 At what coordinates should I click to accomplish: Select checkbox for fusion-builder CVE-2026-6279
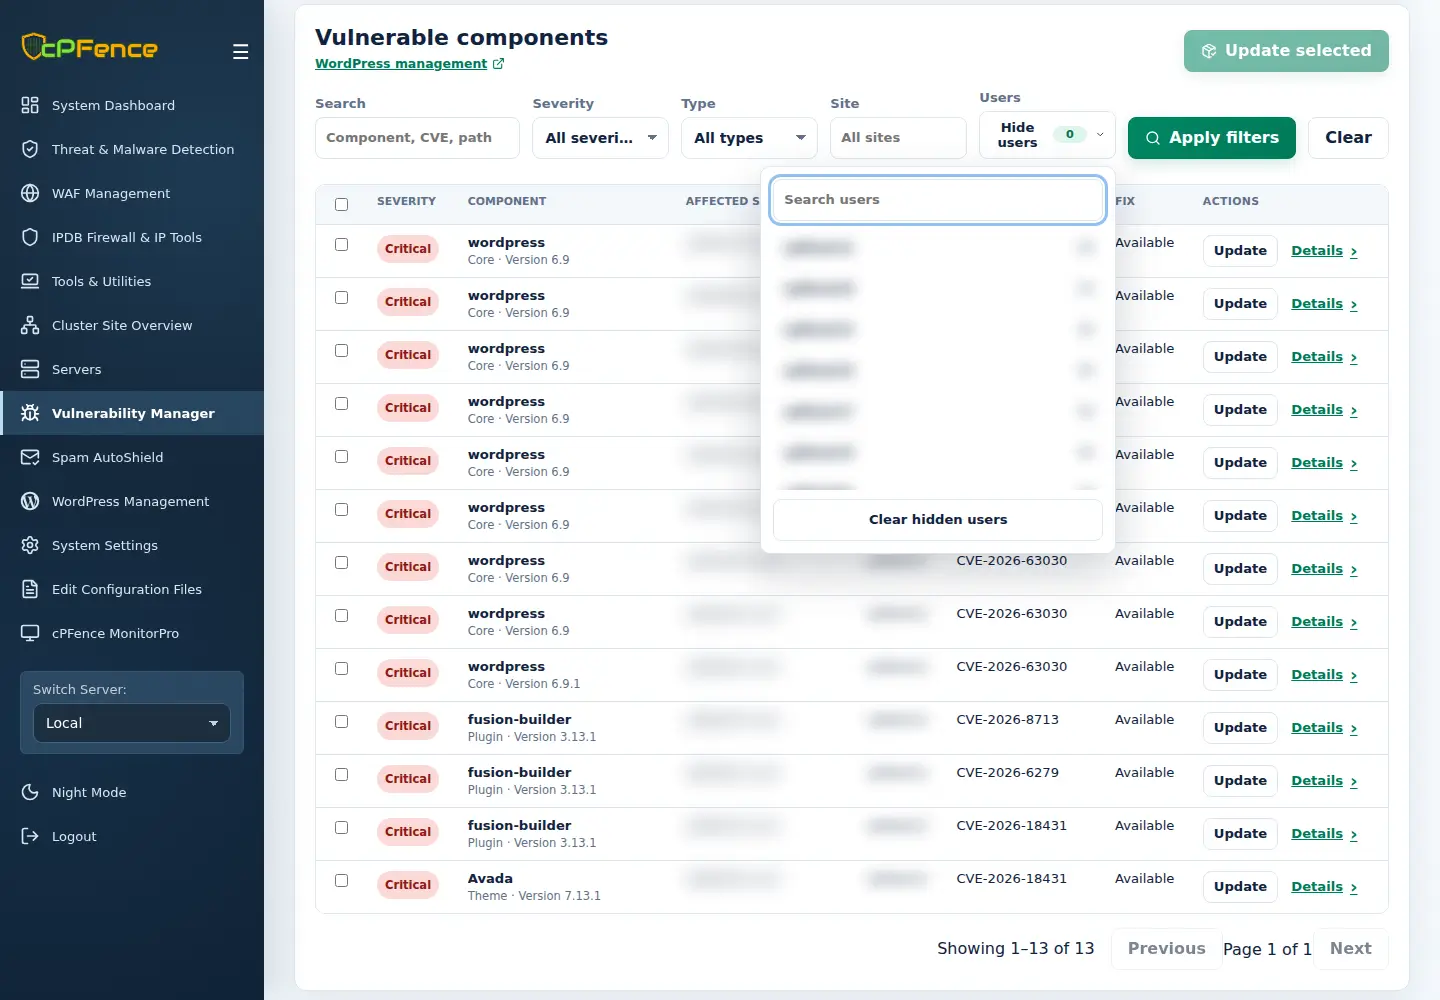(341, 774)
